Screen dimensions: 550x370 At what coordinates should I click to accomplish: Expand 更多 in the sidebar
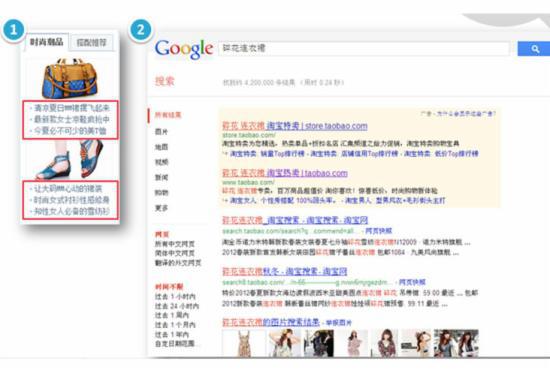pyautogui.click(x=161, y=208)
